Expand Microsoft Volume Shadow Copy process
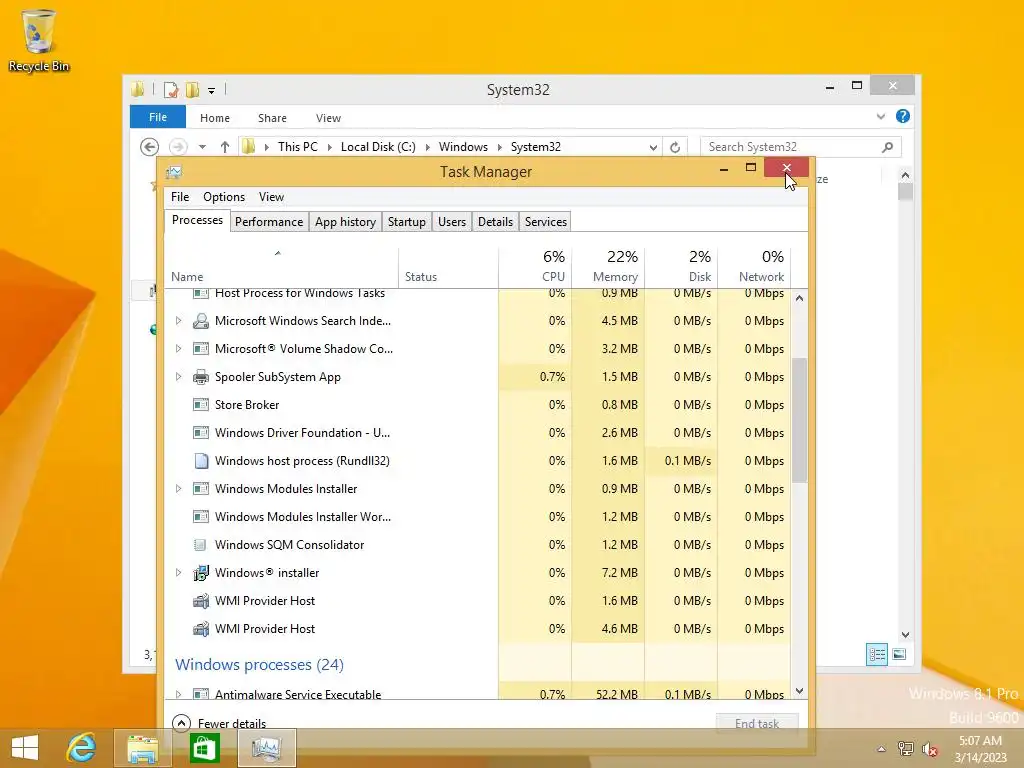This screenshot has height=768, width=1024. click(x=178, y=349)
